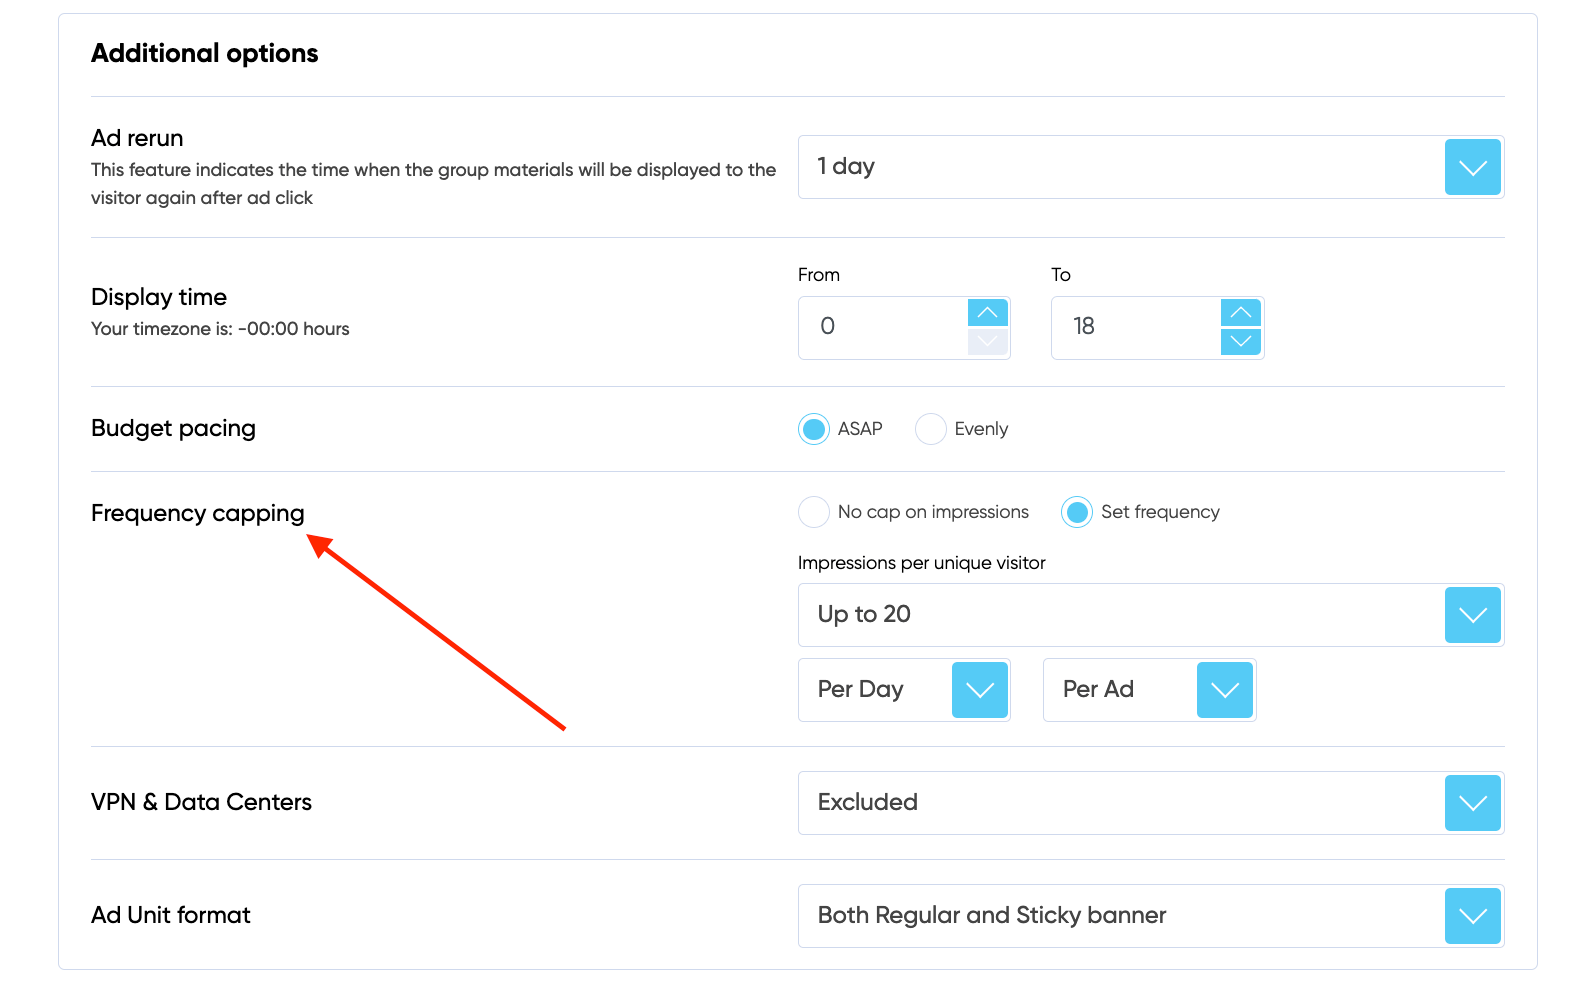
Task: Select Evenly budget pacing
Action: [x=930, y=428]
